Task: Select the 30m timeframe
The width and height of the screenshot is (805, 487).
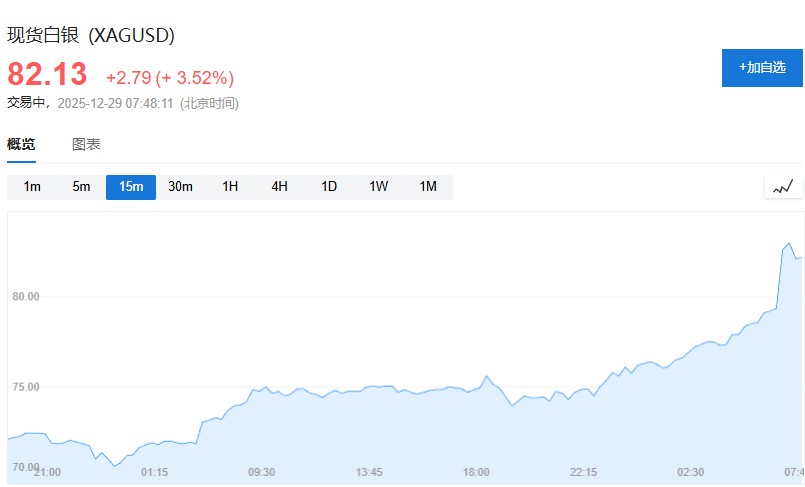Action: click(180, 187)
